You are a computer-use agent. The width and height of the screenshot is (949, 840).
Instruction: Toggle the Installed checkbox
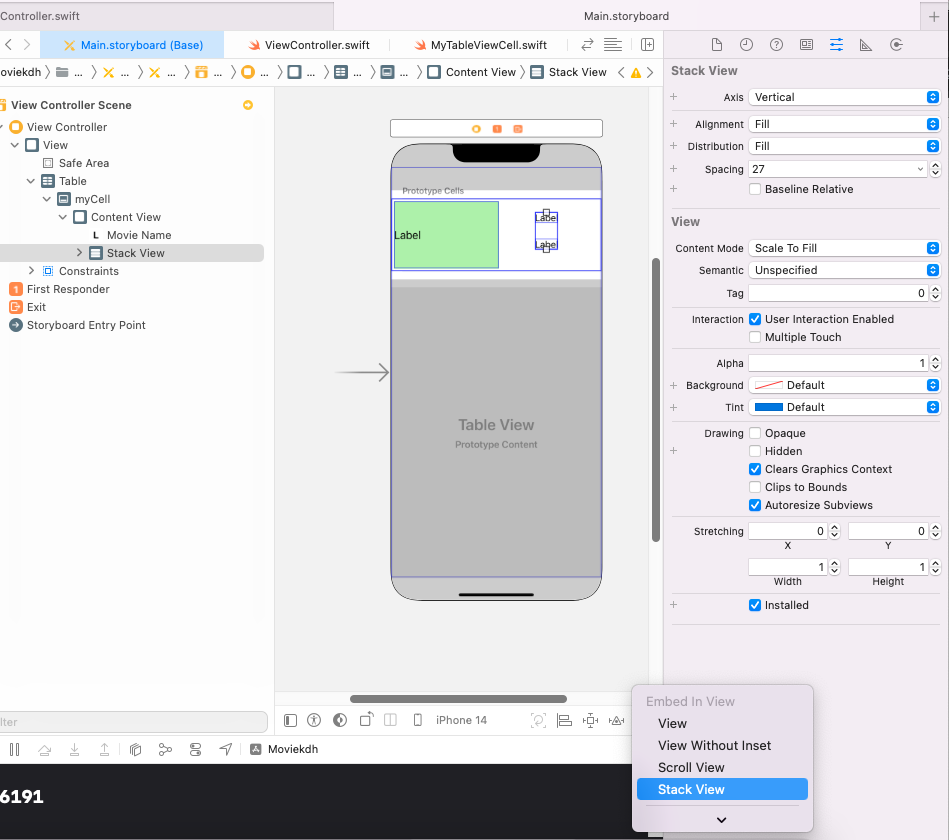755,605
